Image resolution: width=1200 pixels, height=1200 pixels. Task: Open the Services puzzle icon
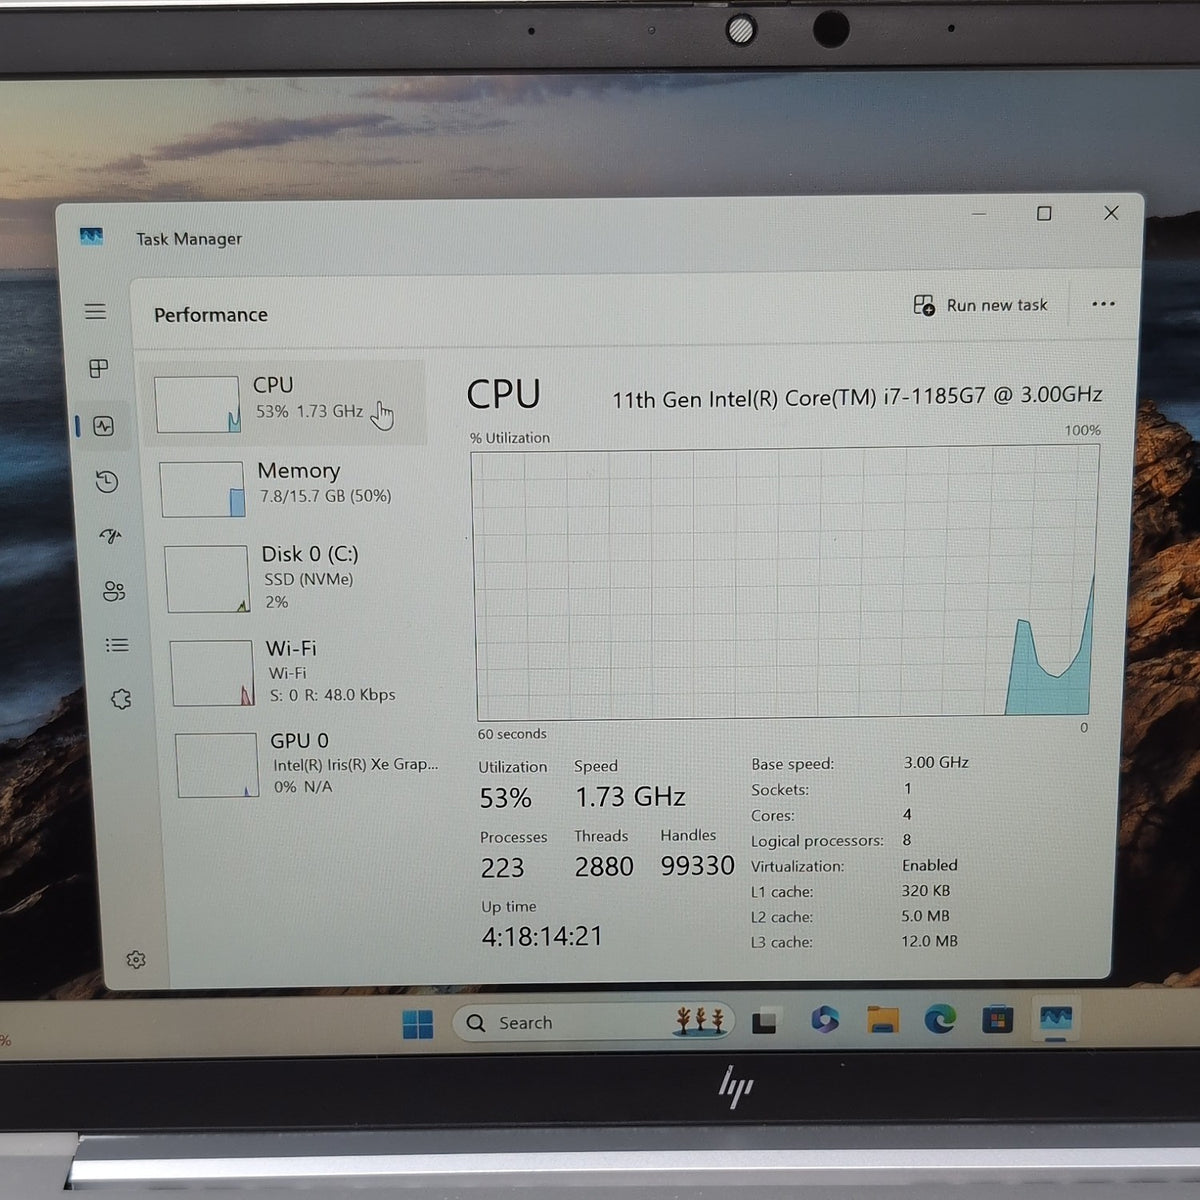pyautogui.click(x=121, y=699)
